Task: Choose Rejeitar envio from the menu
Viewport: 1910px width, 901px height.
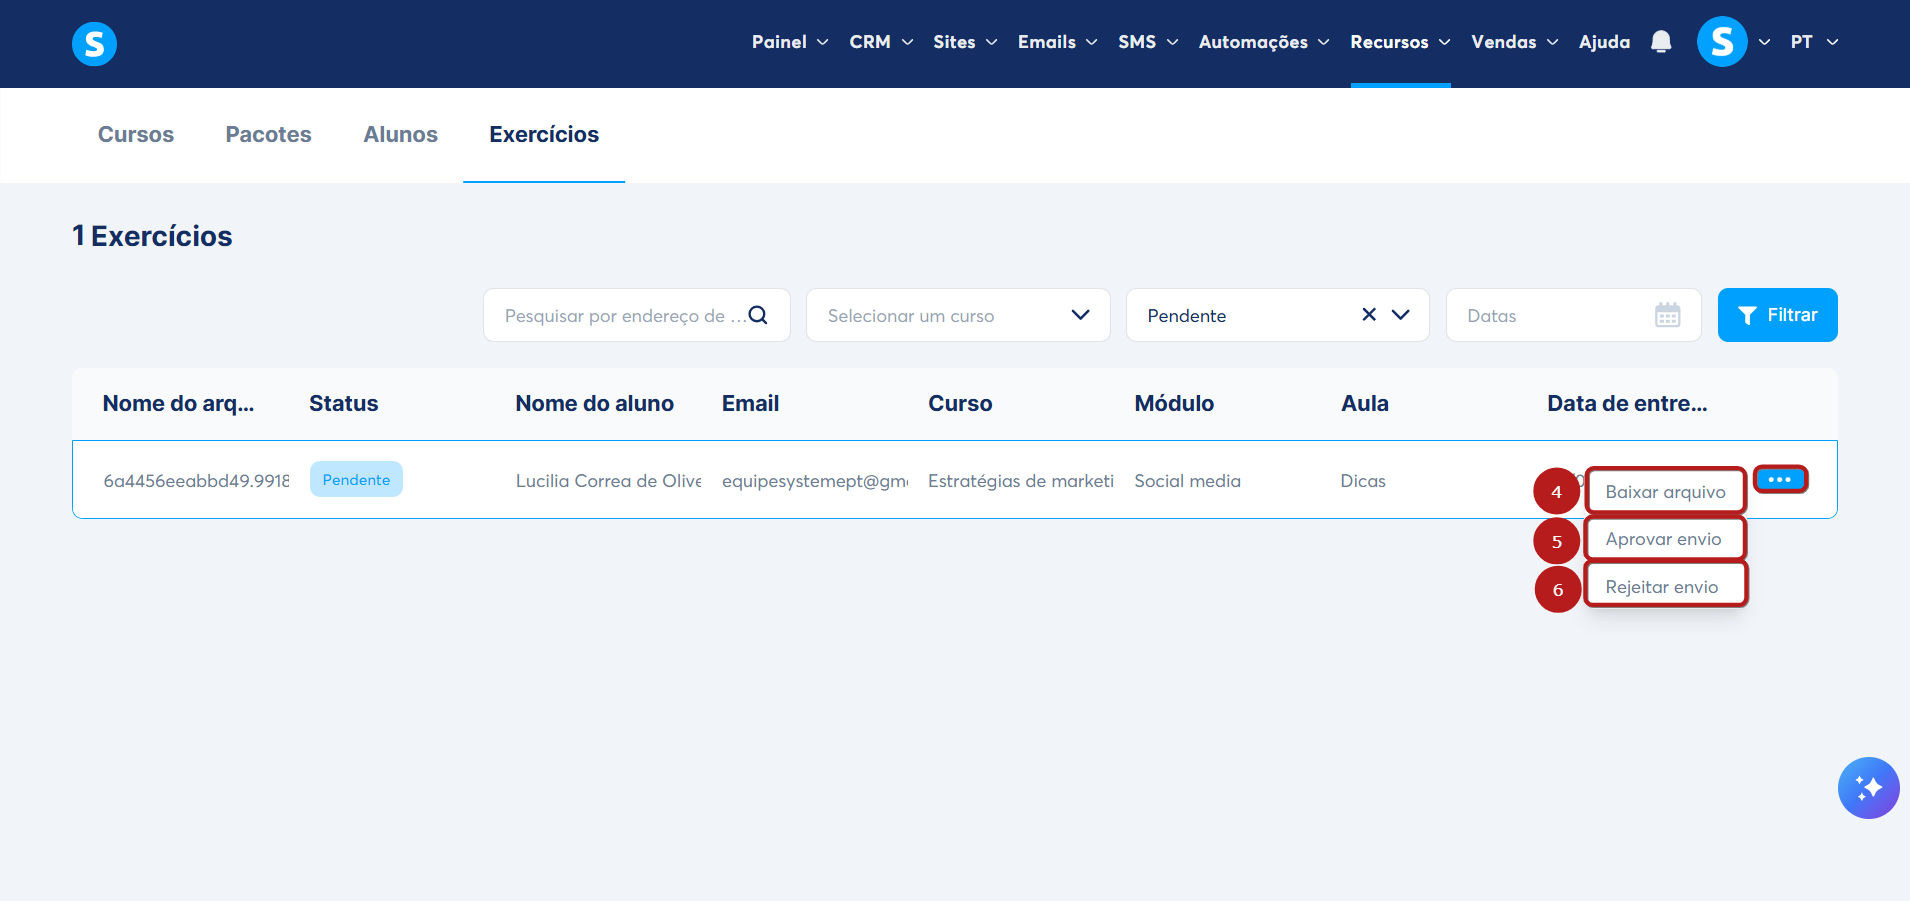Action: (x=1665, y=586)
